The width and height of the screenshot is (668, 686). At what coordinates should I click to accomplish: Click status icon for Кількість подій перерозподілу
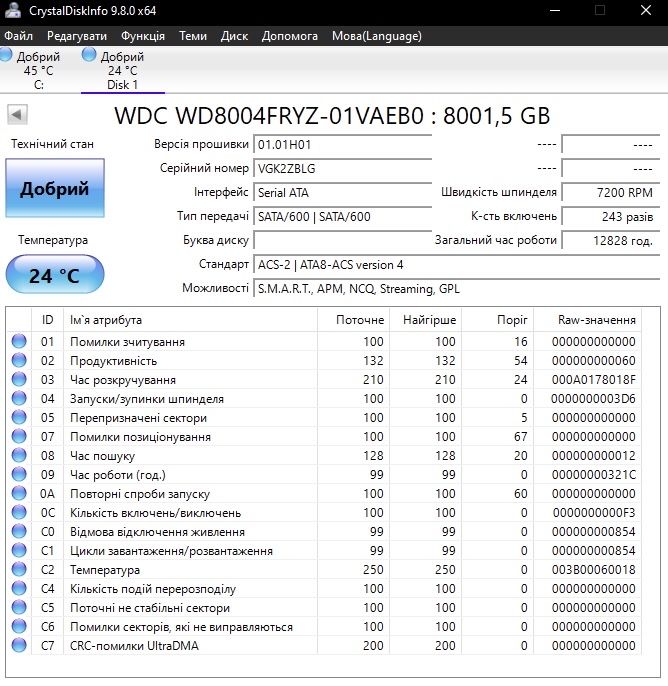click(x=19, y=588)
